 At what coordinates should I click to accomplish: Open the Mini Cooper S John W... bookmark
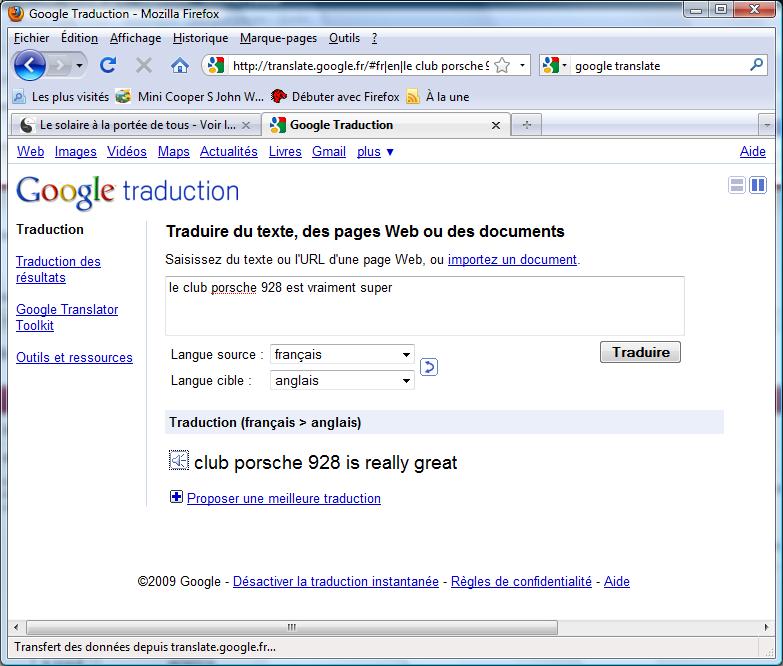coord(190,97)
